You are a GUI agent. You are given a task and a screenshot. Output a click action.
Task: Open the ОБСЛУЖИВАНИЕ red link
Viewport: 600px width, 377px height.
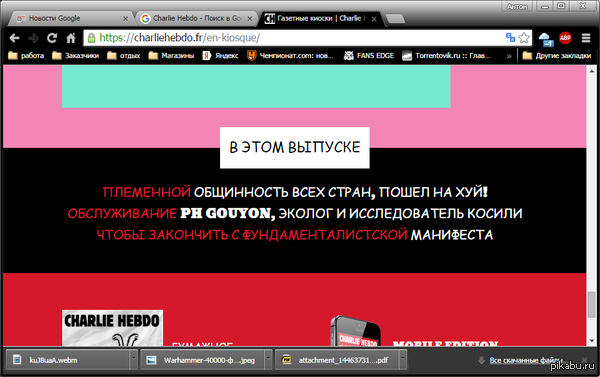(122, 213)
